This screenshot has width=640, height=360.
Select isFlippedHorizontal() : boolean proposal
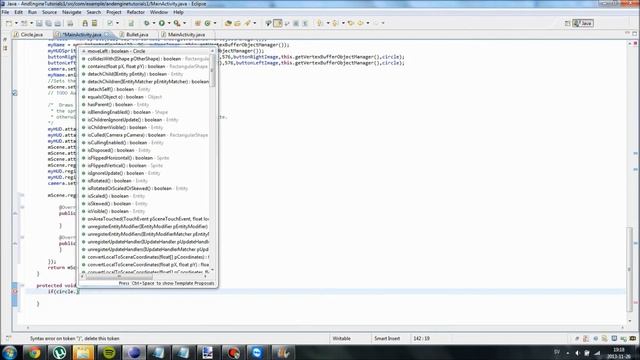pyautogui.click(x=144, y=158)
